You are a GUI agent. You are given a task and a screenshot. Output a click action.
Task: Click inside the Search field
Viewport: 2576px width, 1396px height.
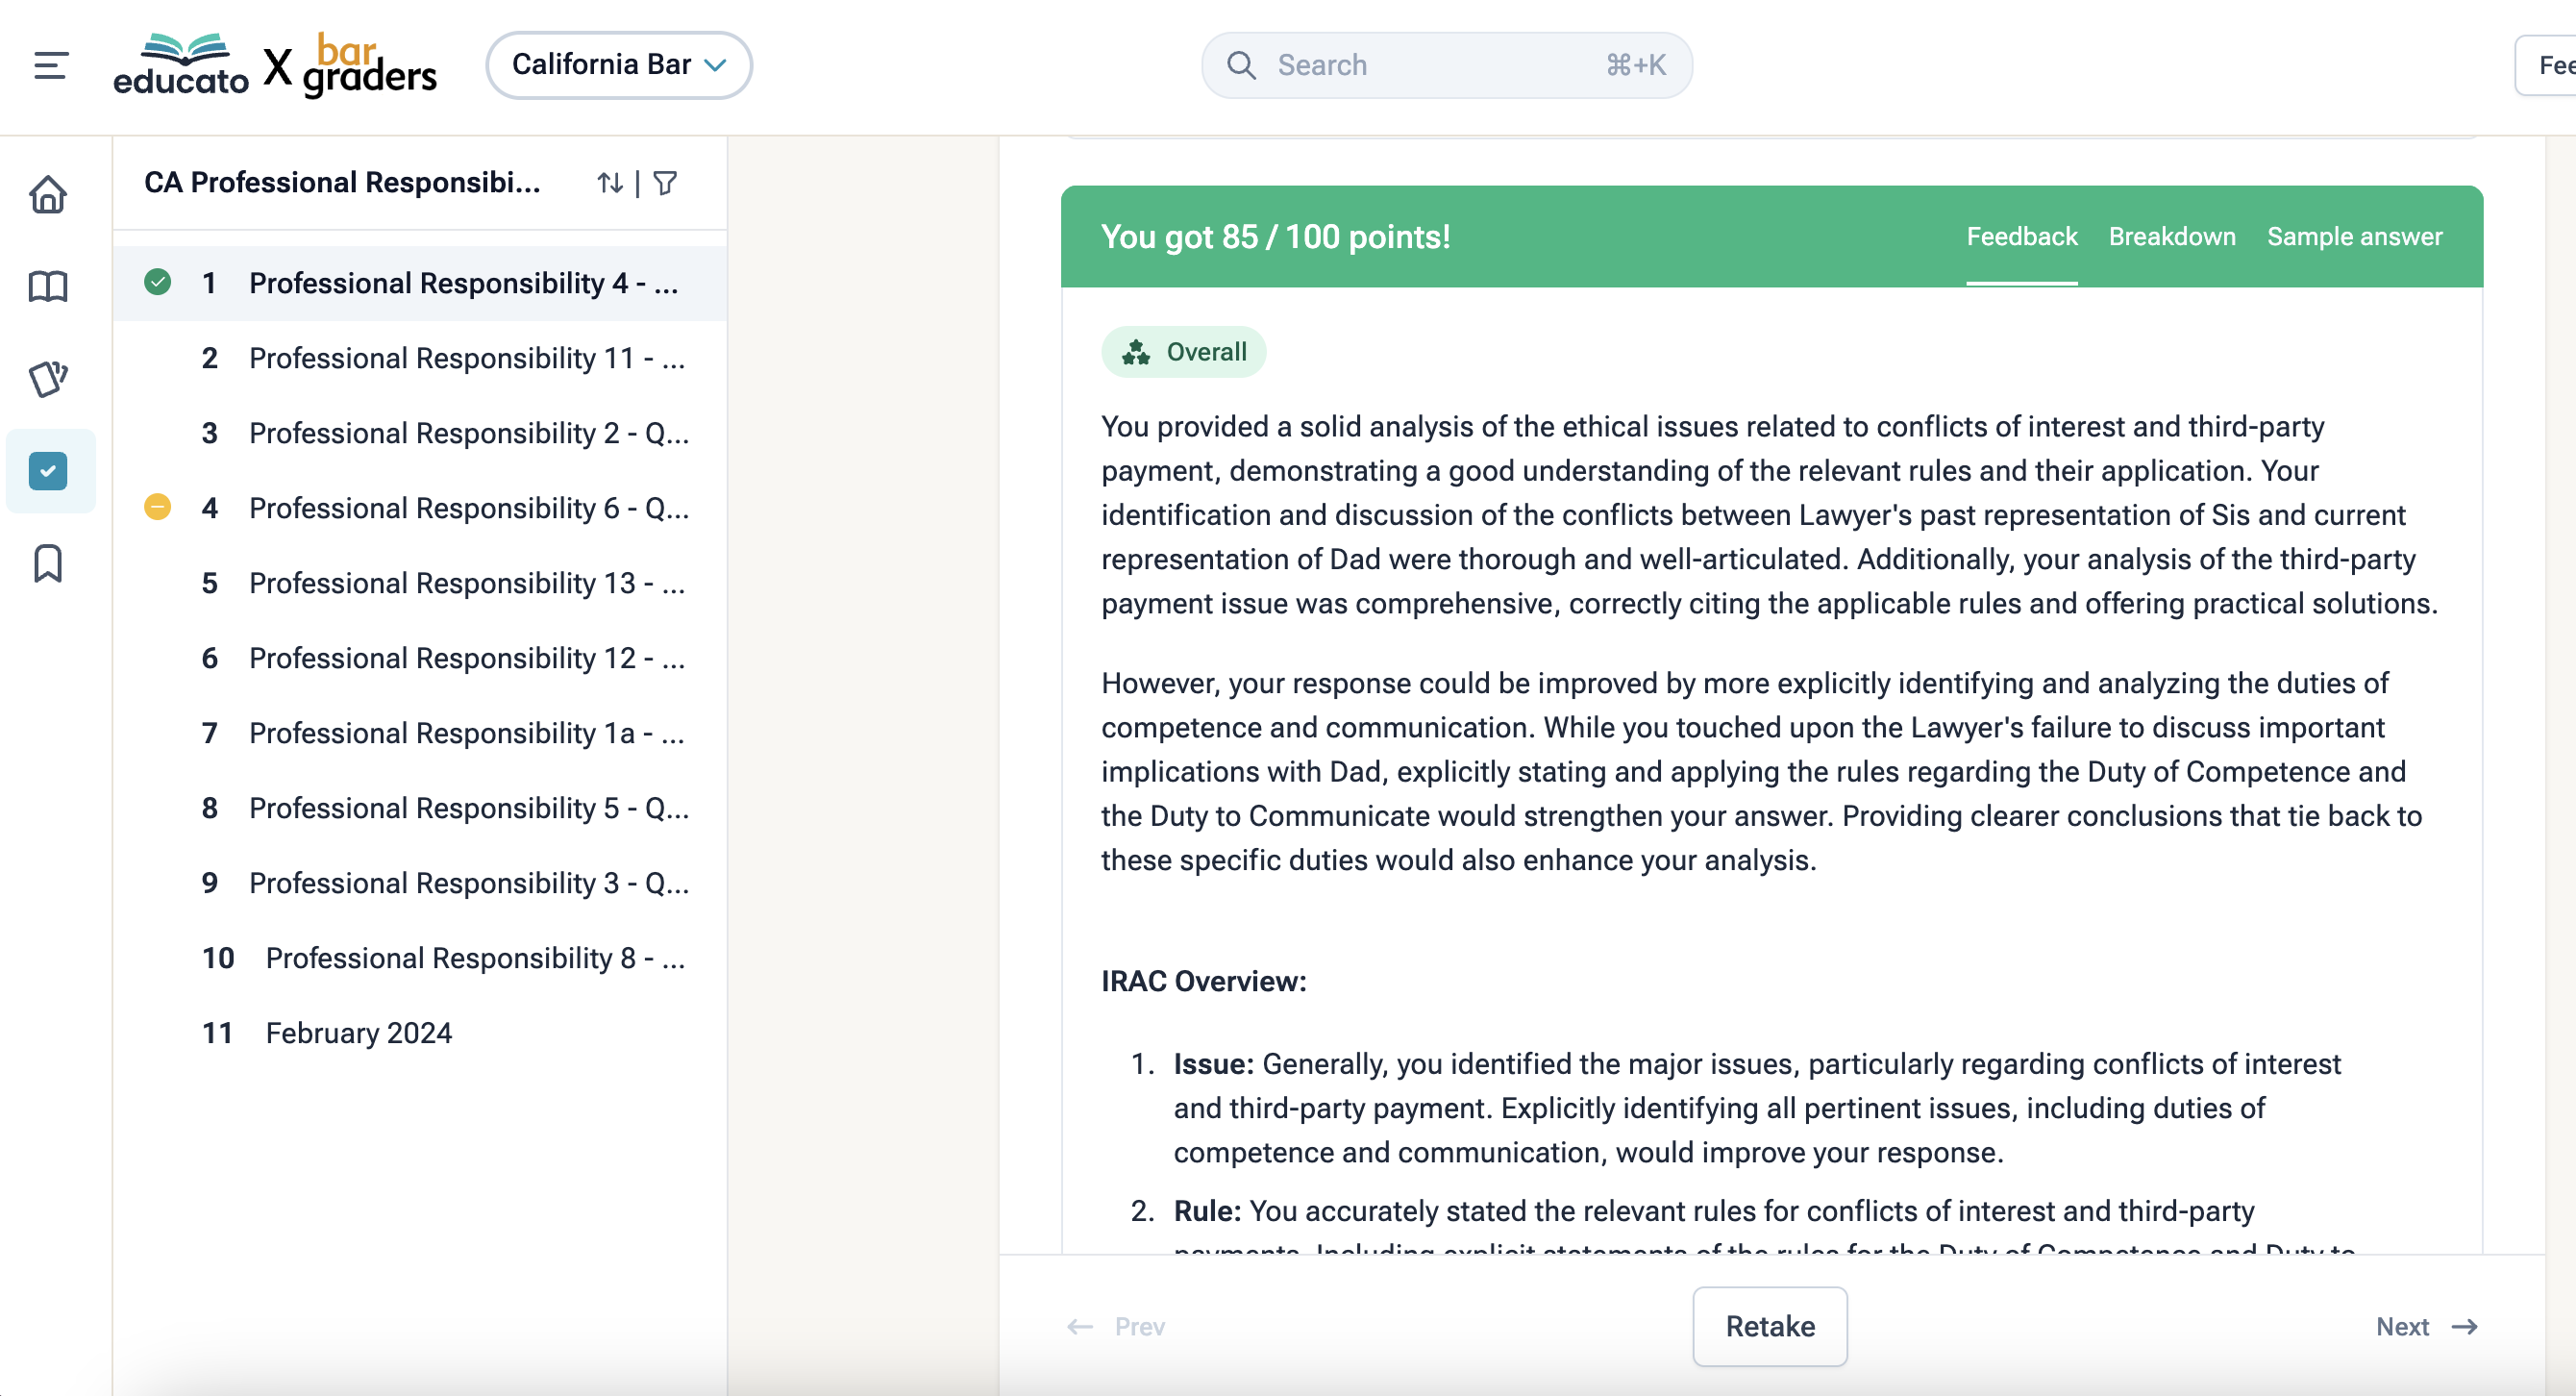point(1420,64)
